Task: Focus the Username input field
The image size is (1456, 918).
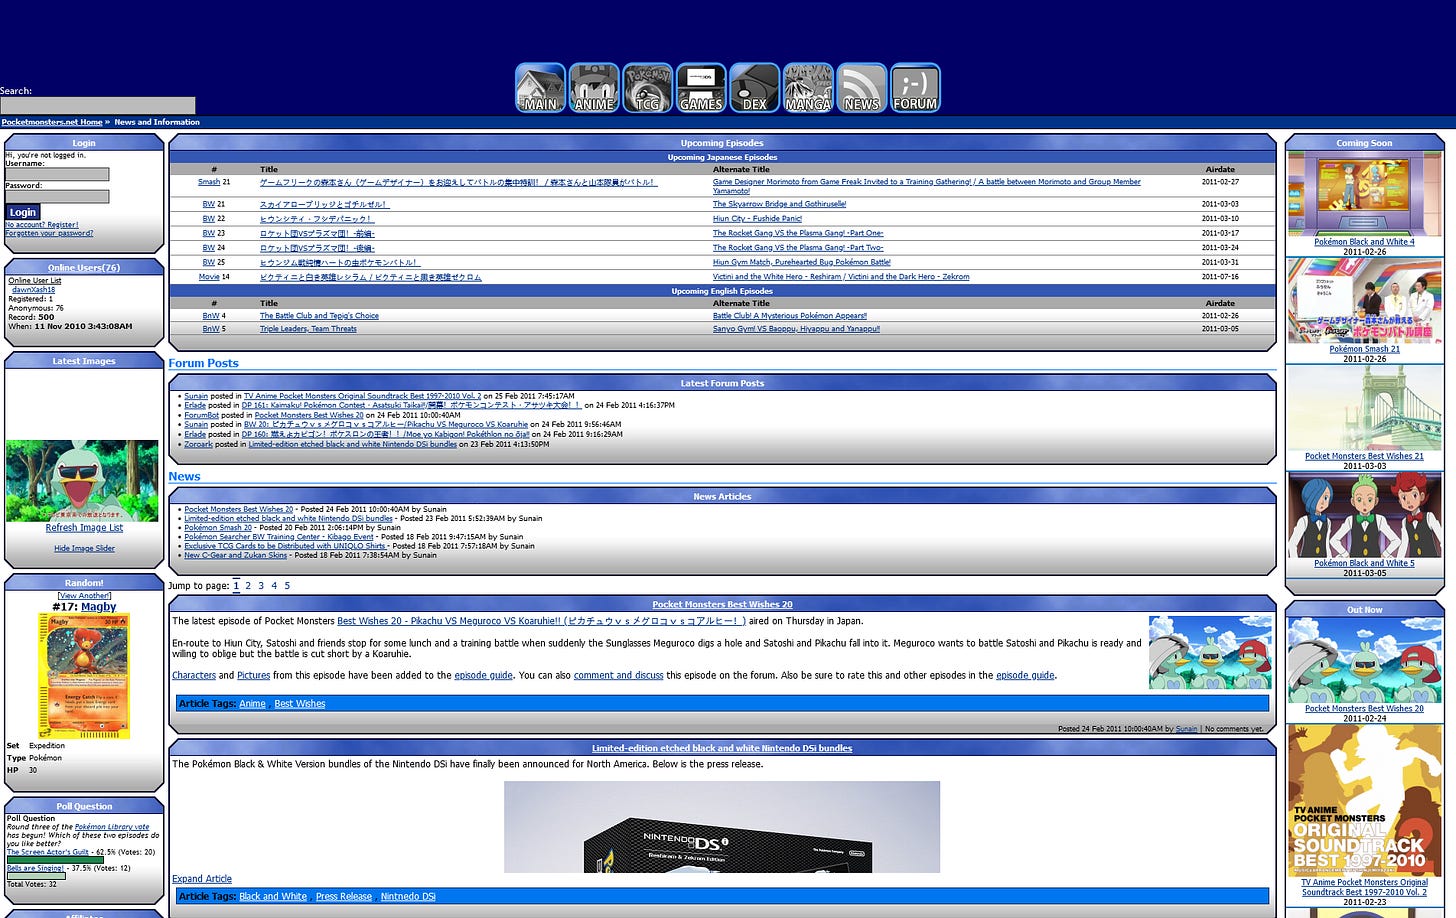Action: (x=57, y=174)
